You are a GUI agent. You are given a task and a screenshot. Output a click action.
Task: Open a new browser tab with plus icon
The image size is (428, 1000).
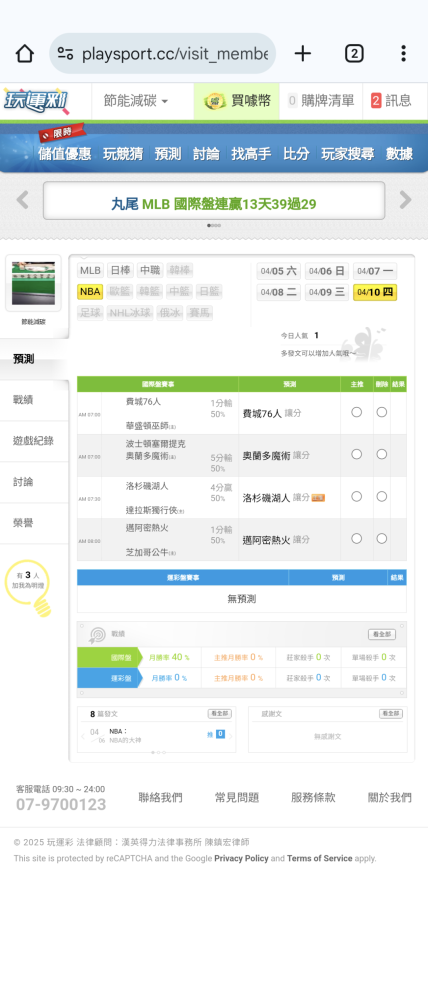[303, 54]
